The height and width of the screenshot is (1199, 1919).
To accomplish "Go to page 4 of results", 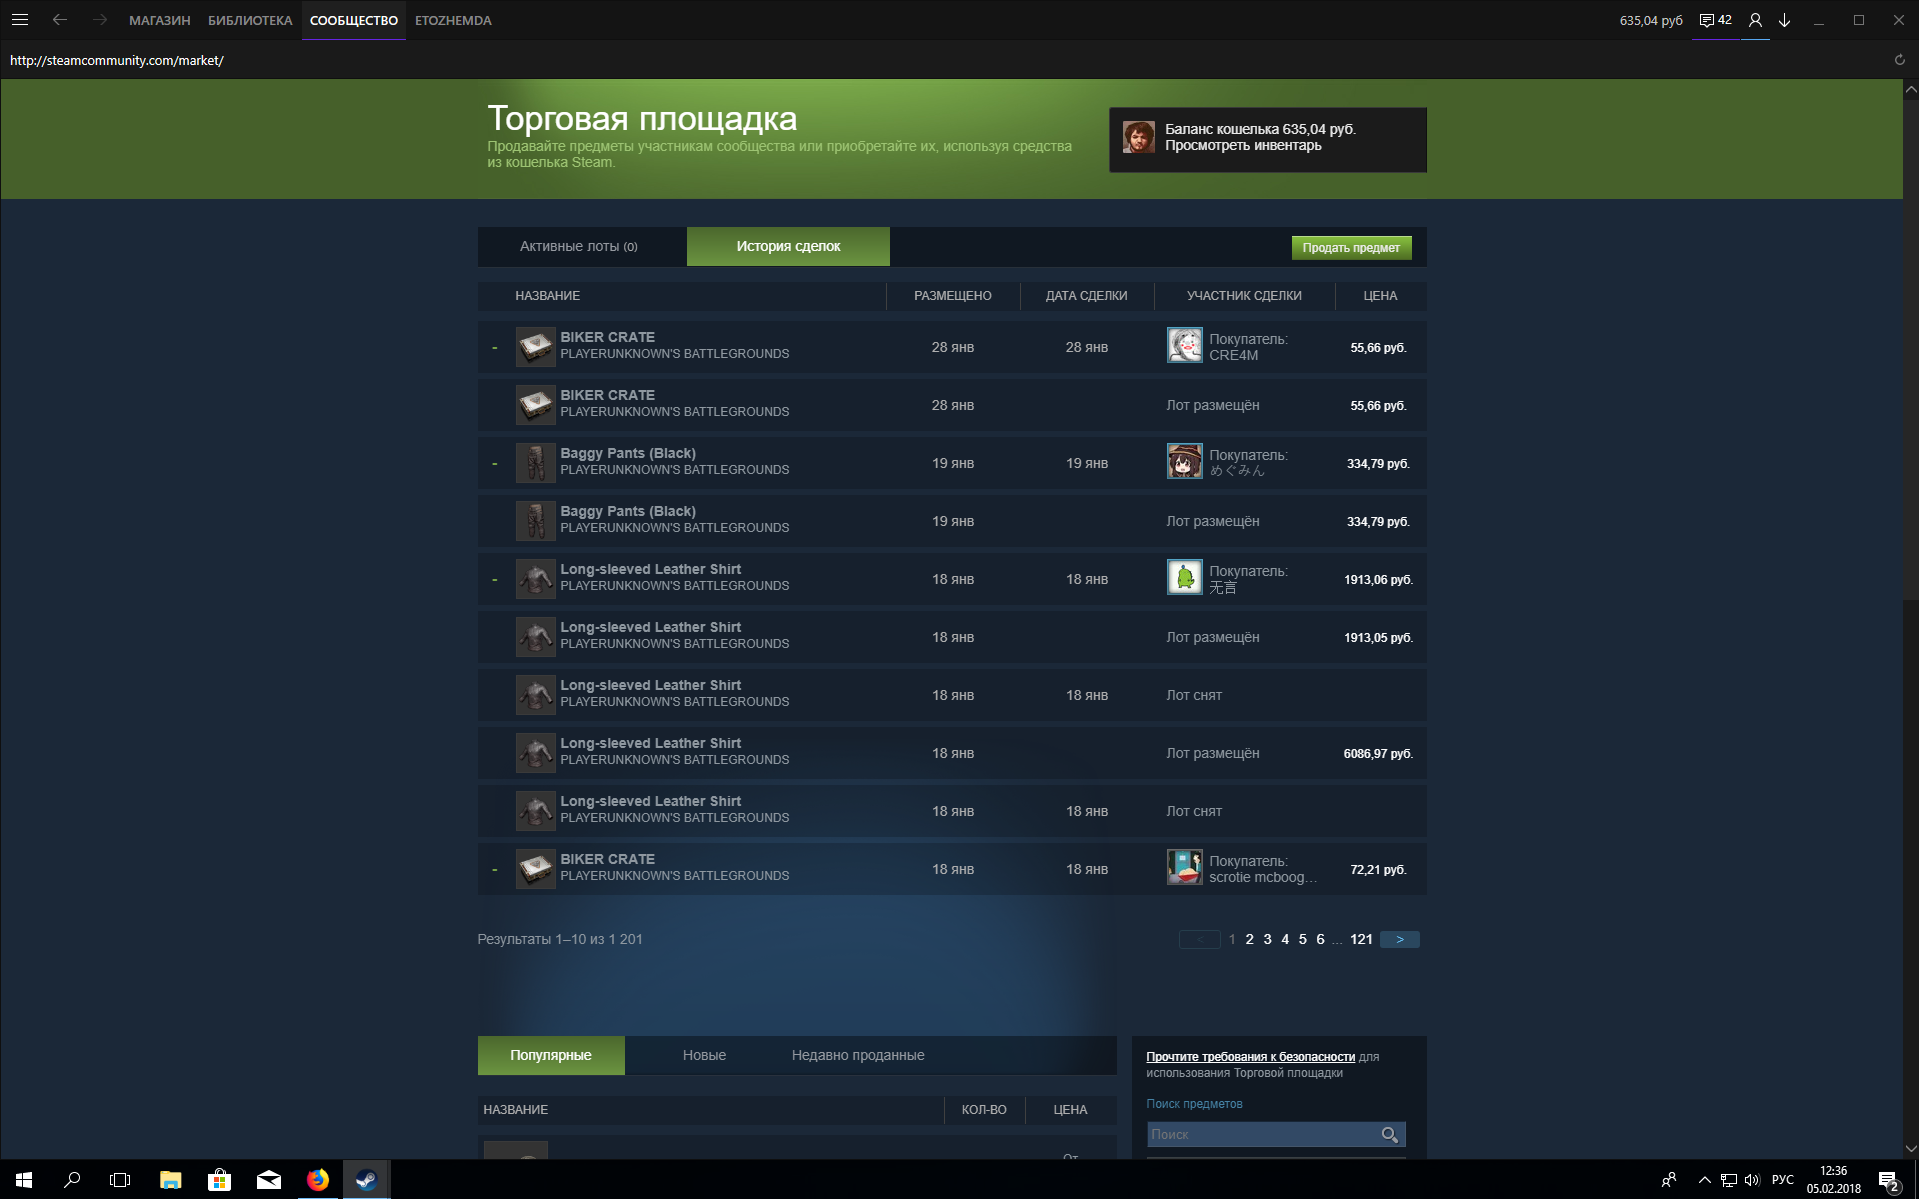I will (x=1285, y=939).
